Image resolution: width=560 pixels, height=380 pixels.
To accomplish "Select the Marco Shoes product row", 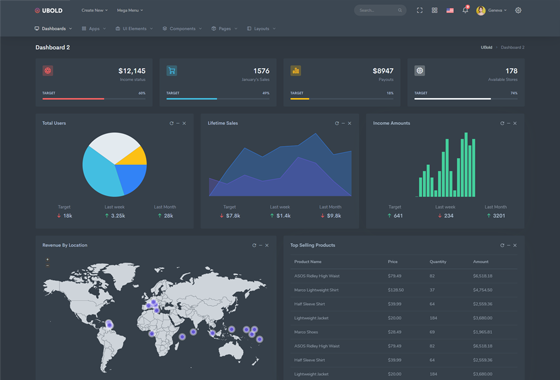I will (404, 332).
